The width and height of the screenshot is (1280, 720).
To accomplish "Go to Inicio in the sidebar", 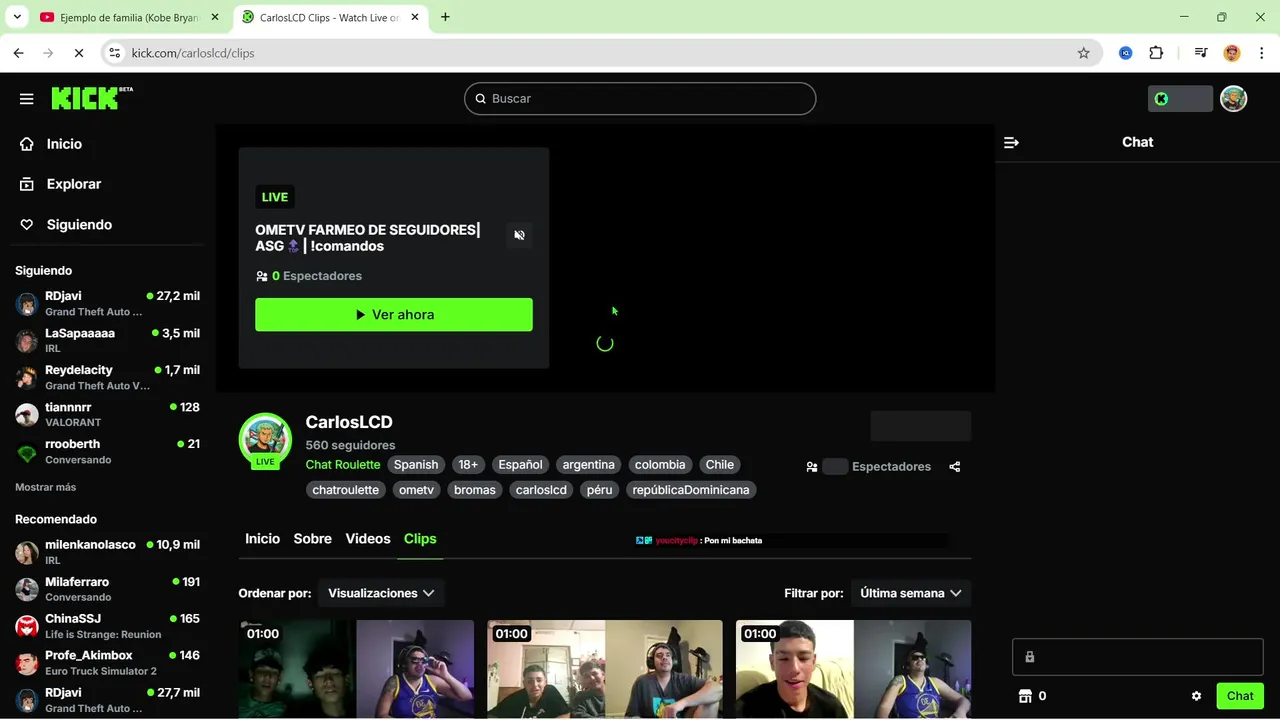I will click(x=64, y=144).
